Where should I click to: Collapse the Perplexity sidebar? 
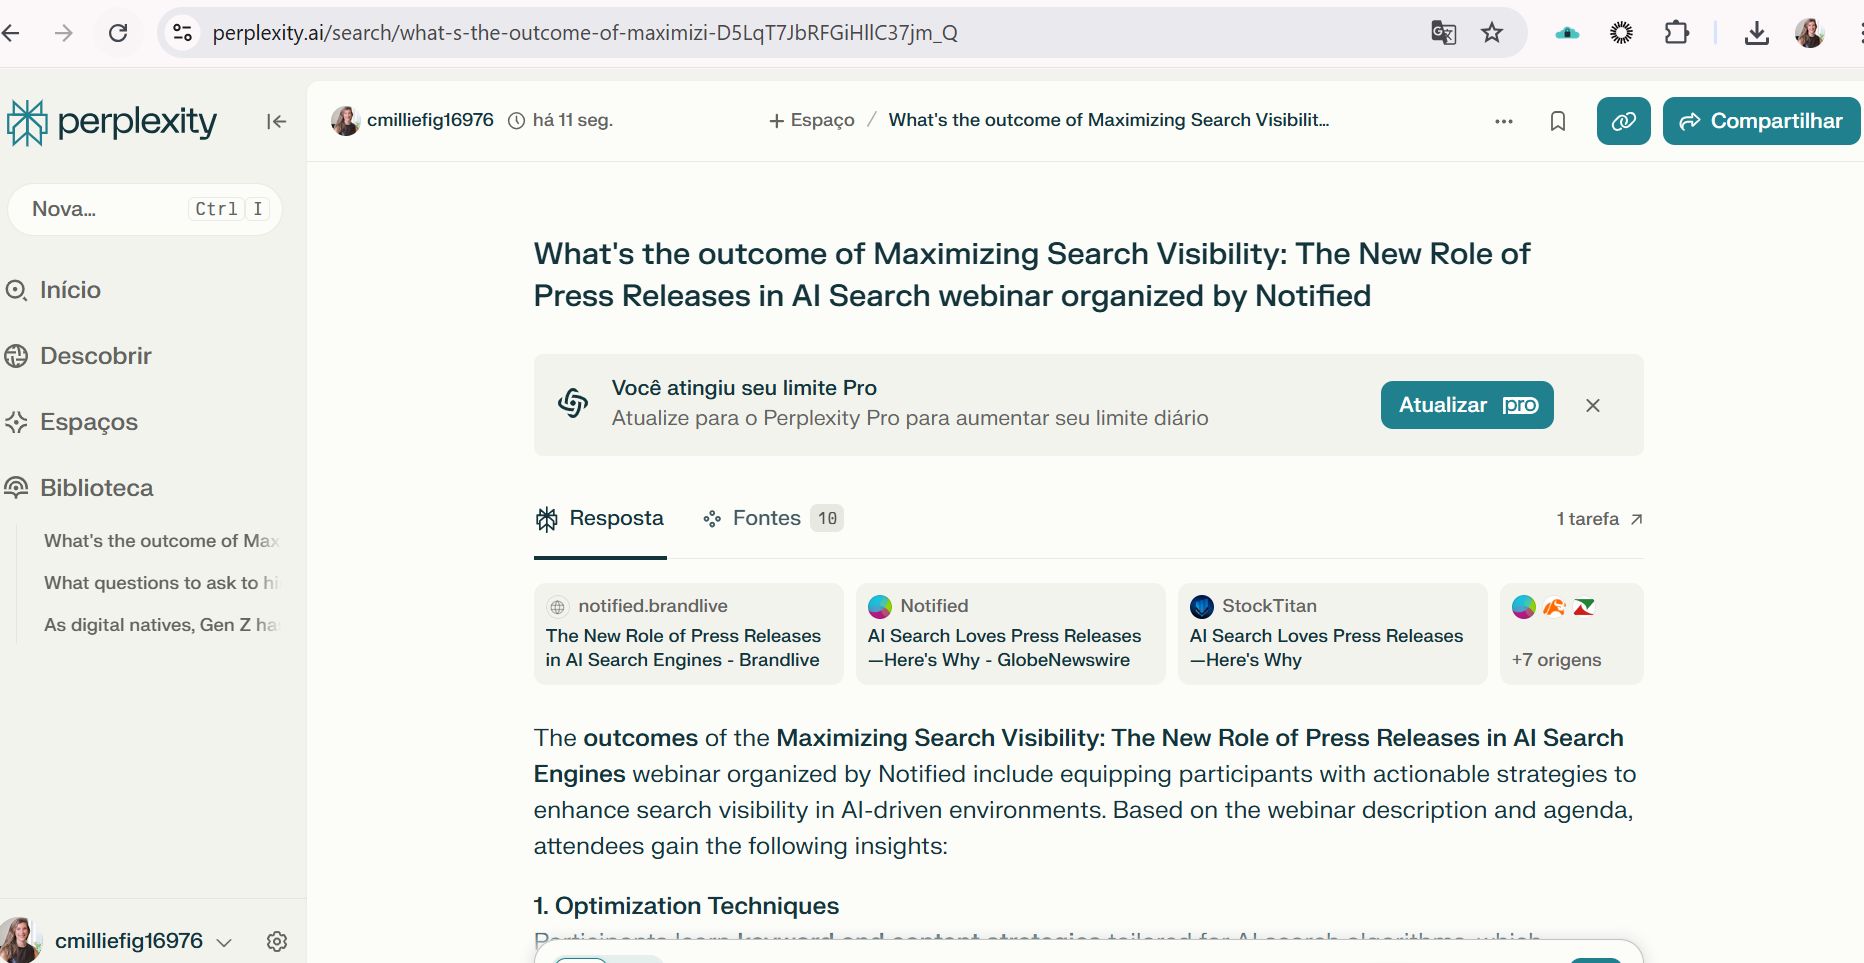(276, 121)
